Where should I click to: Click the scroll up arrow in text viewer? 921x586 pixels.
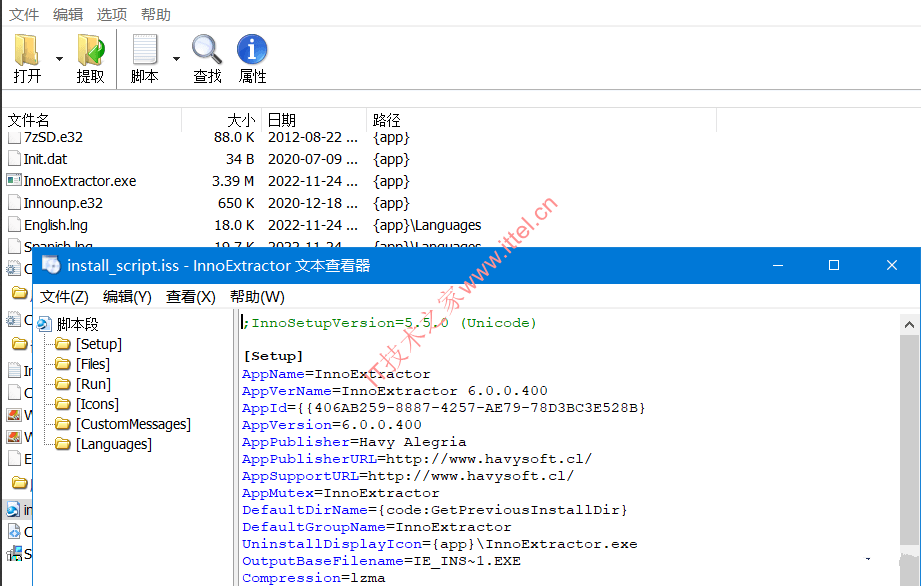coord(909,324)
